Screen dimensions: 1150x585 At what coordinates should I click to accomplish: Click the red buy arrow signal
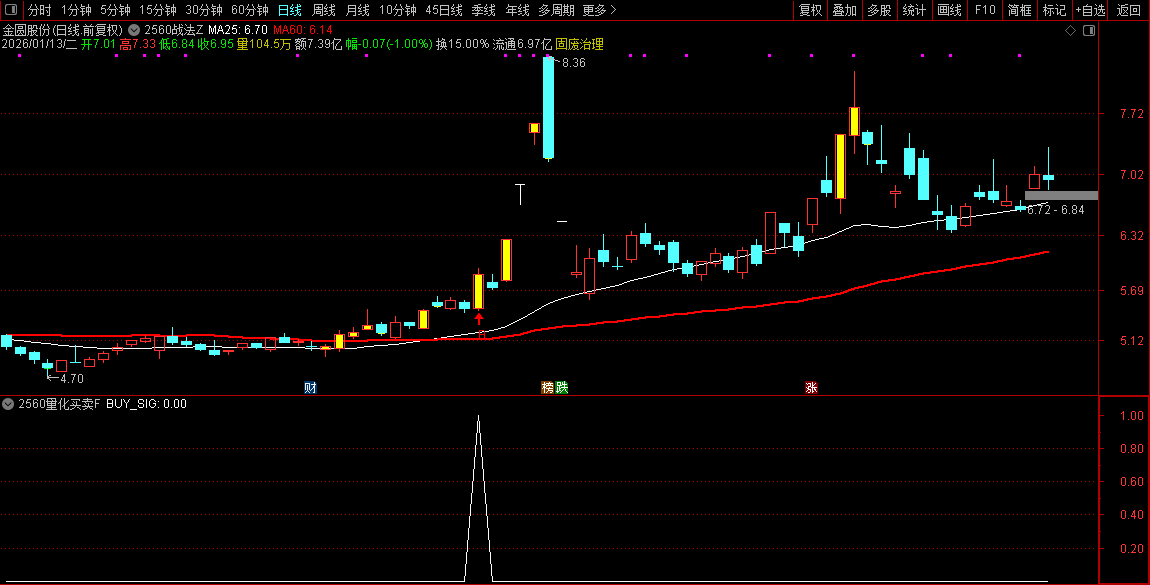pos(479,318)
